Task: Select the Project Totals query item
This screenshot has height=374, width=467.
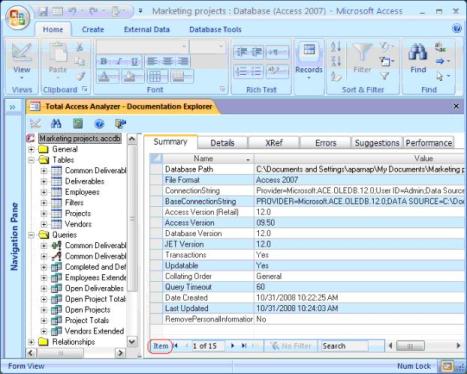Action: 87,320
